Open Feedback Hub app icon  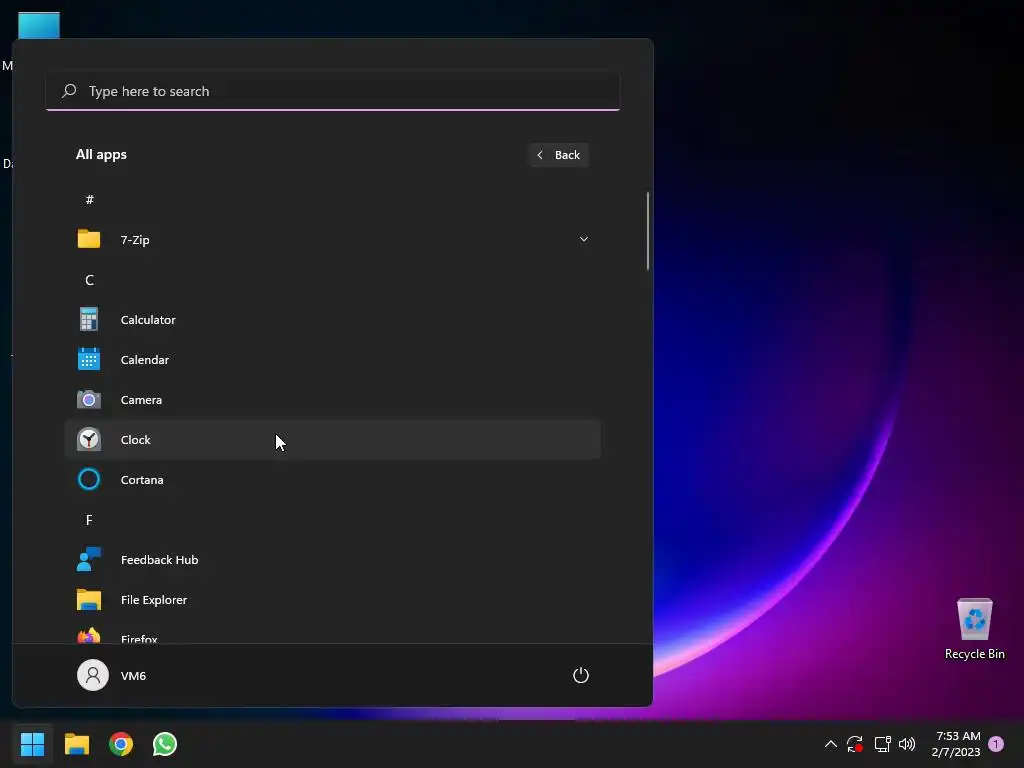pyautogui.click(x=89, y=560)
